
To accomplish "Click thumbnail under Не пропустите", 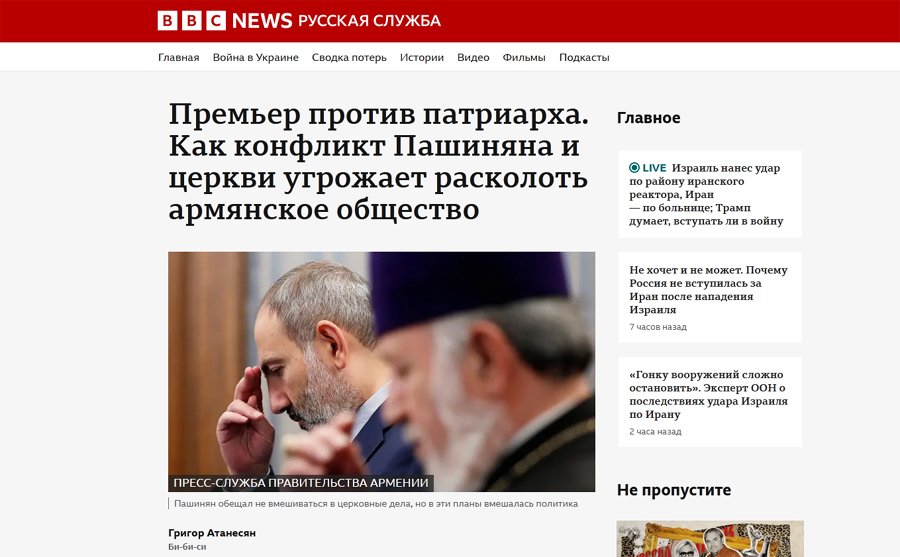I will click(x=710, y=539).
